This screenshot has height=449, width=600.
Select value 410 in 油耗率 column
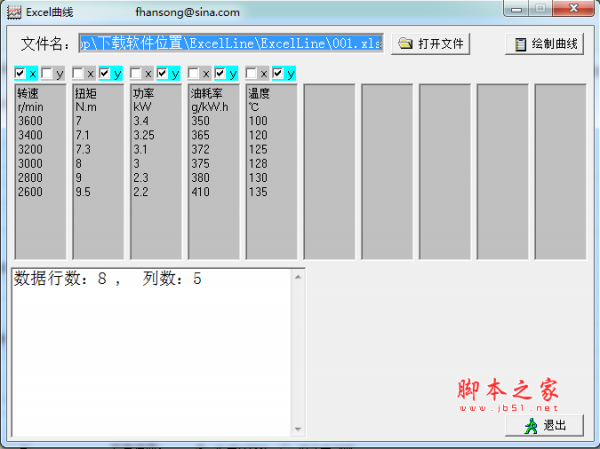(x=201, y=192)
